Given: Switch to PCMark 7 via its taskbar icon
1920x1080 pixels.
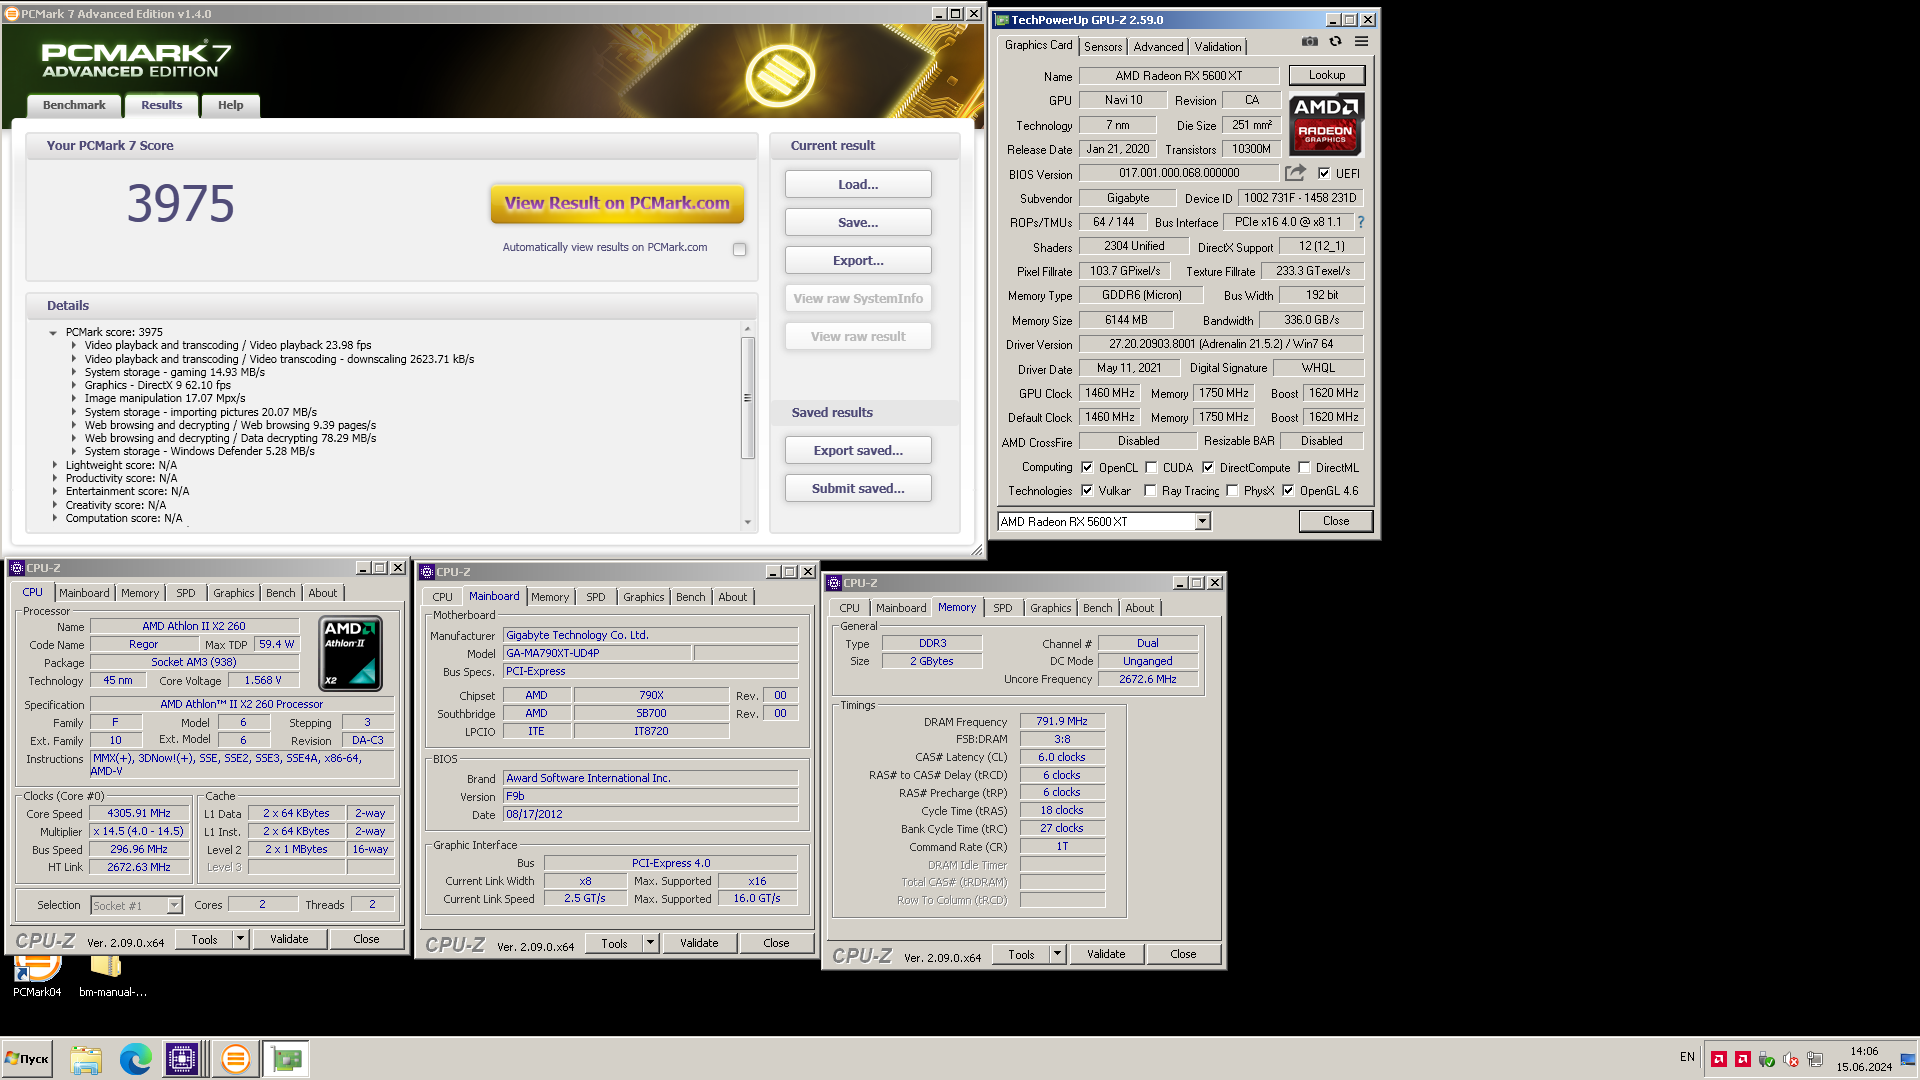Looking at the screenshot, I should 236,1059.
